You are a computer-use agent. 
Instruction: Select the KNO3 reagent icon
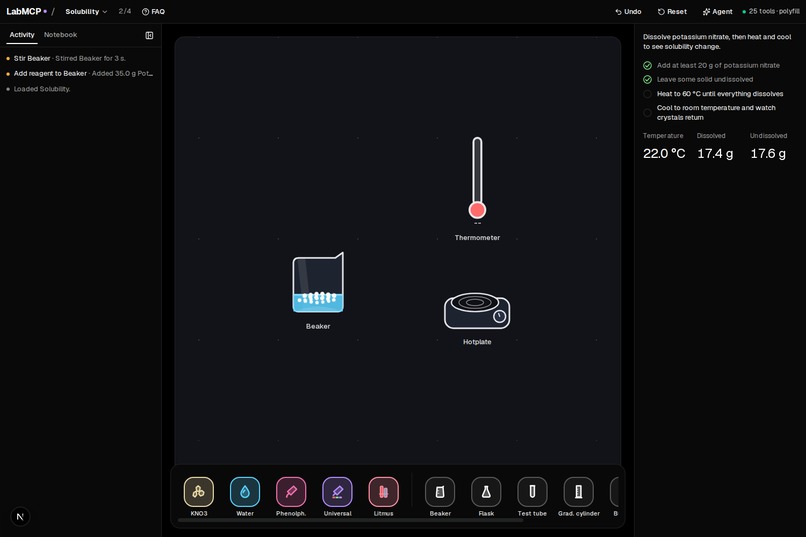tap(198, 492)
